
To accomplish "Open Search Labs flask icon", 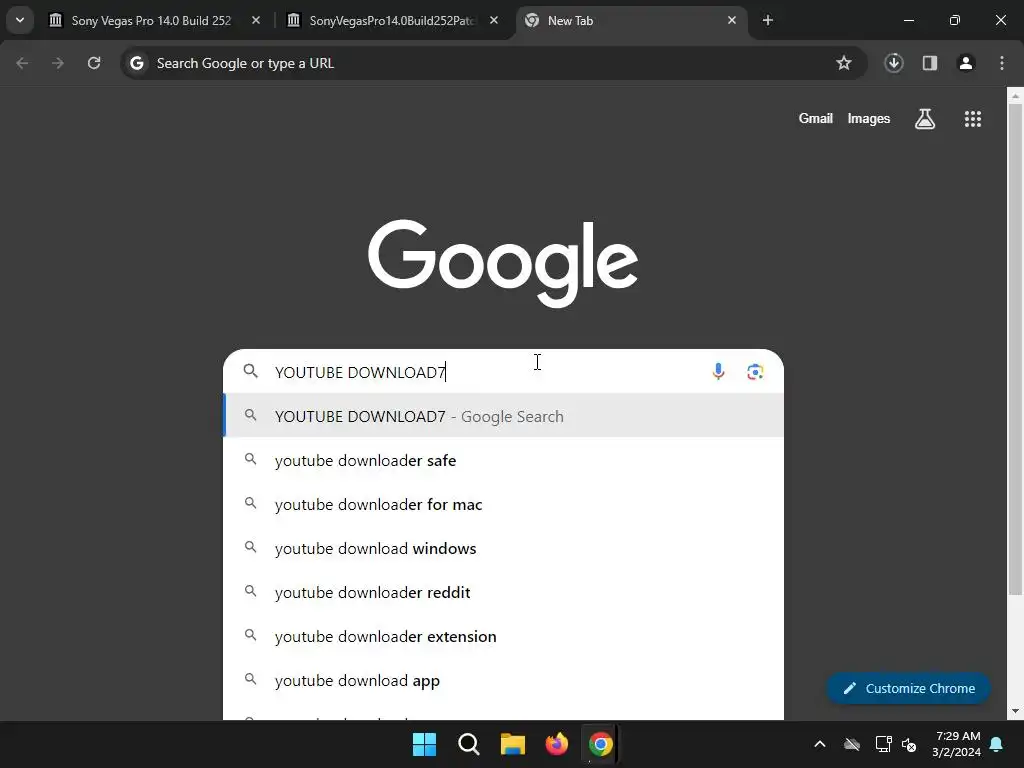I will (x=925, y=119).
